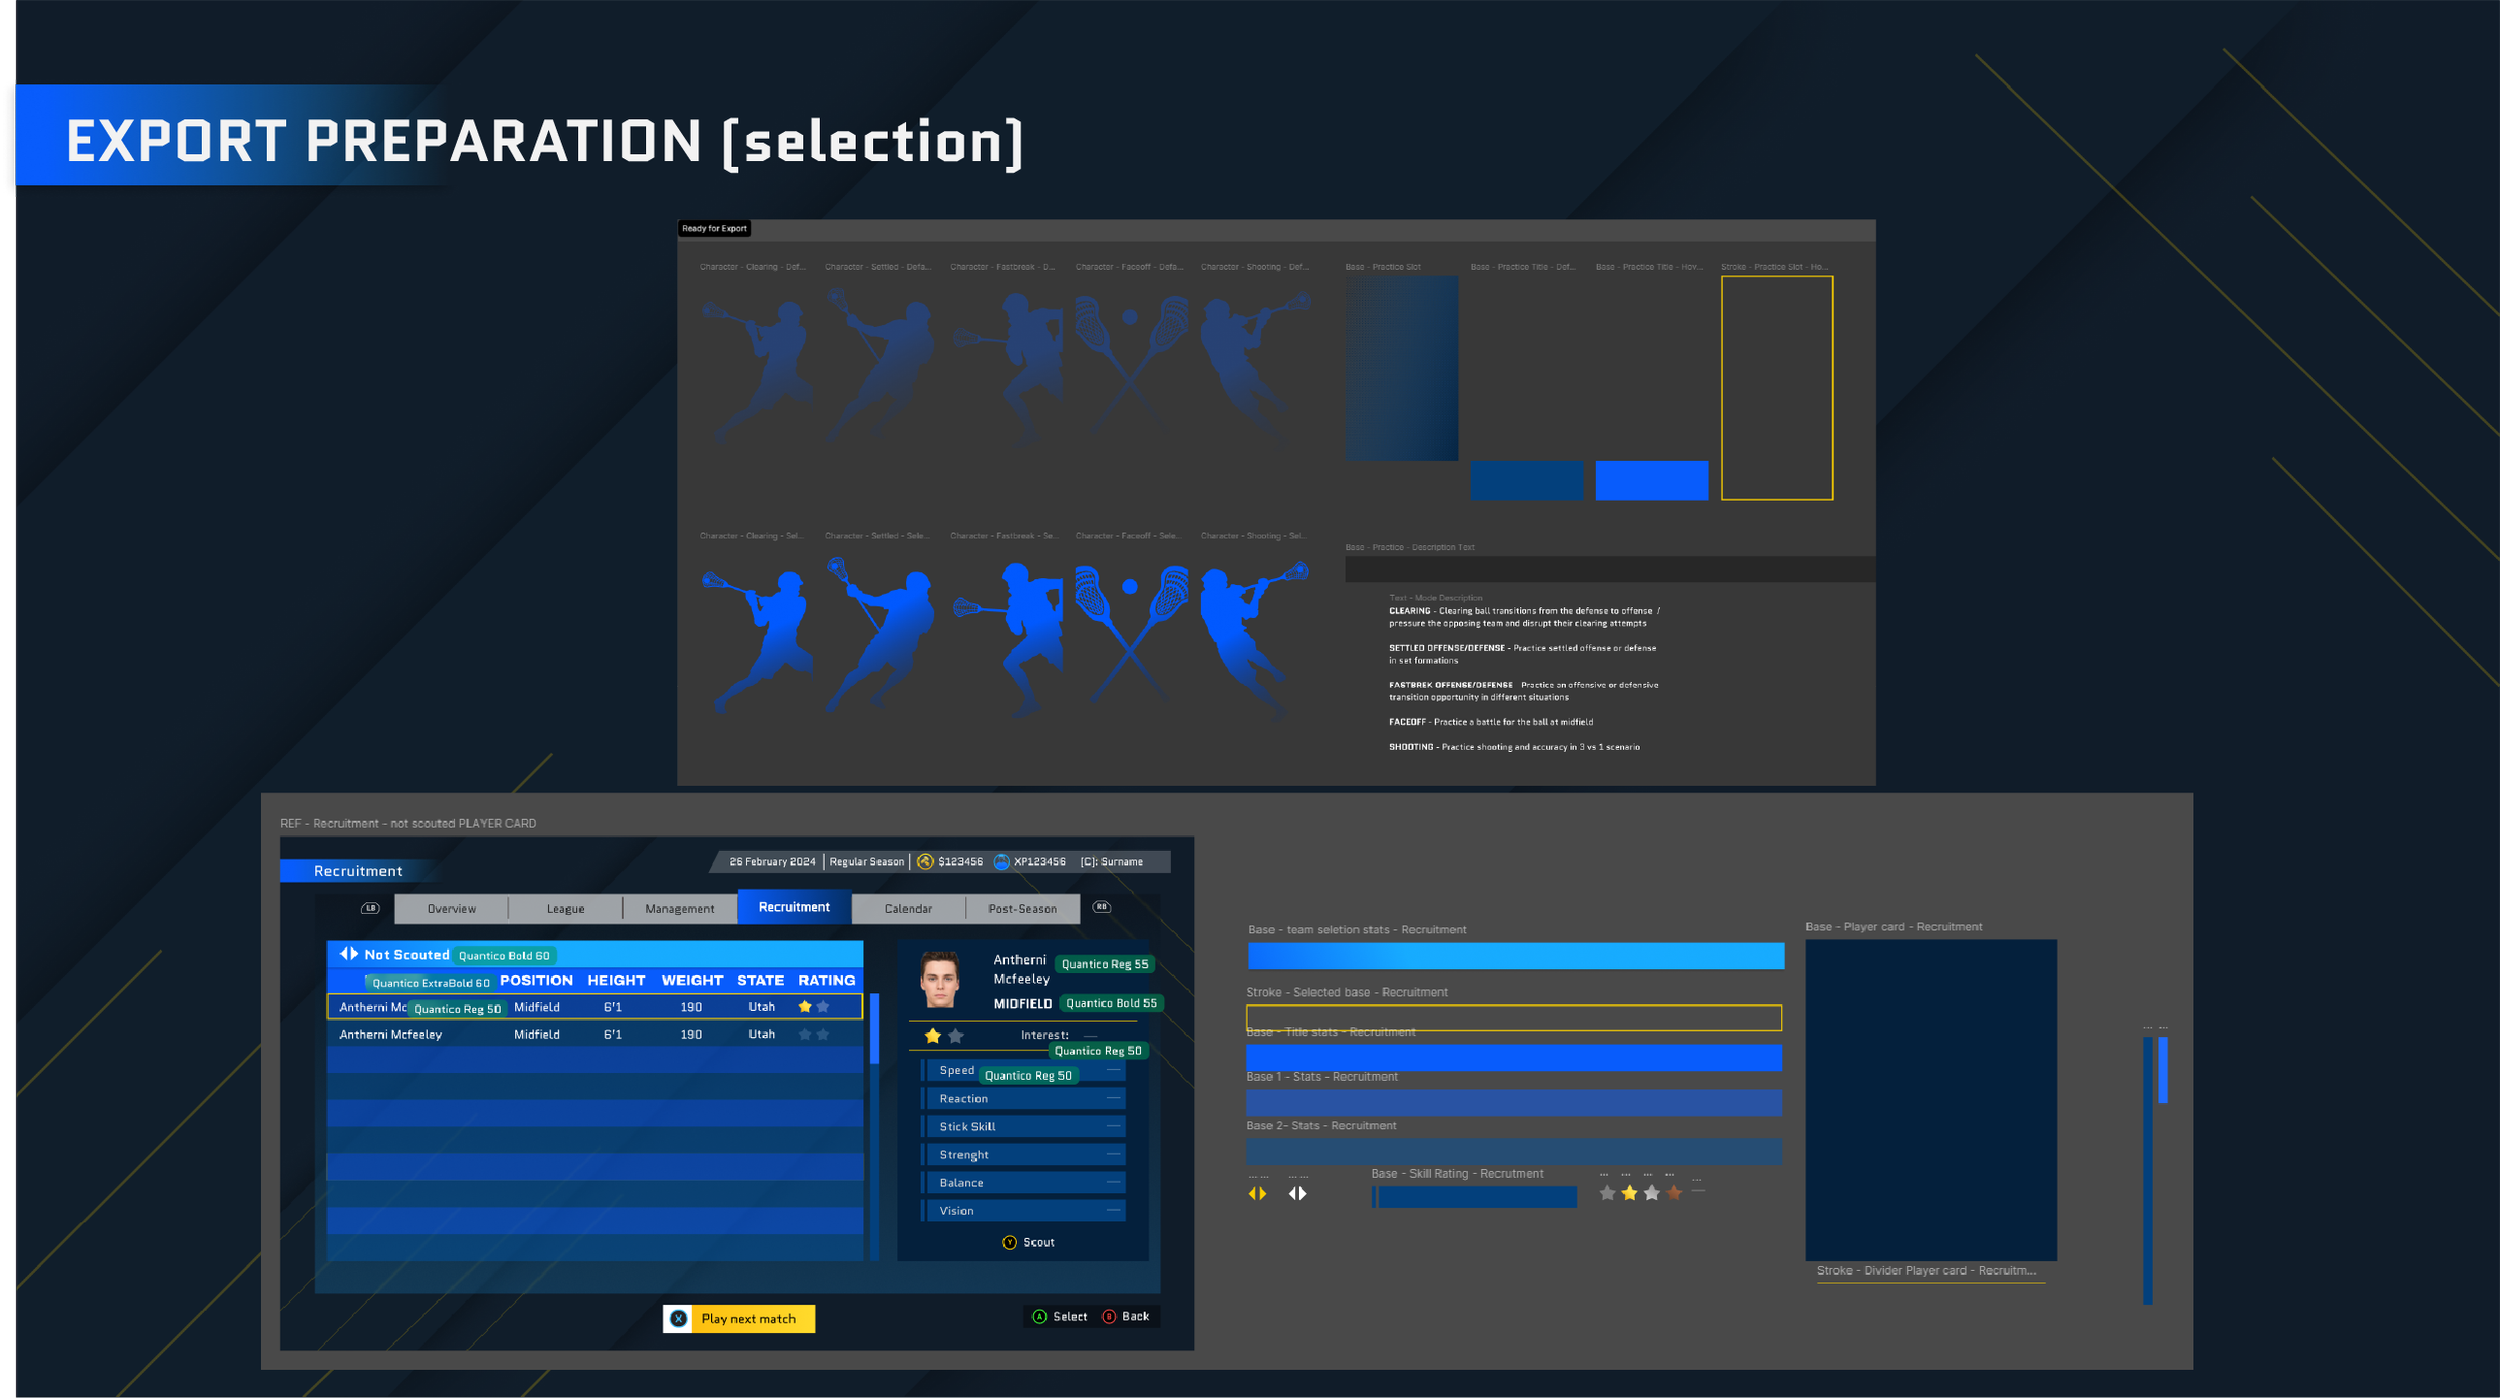Click the LB bumper icon beside Overview
This screenshot has height=1398, width=2500.
370,908
